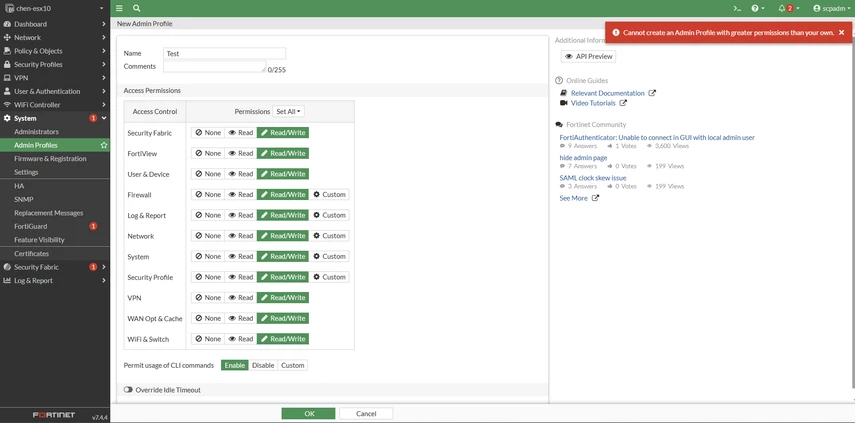Open SAML clock skew issue thread
855x423 pixels.
(x=593, y=178)
